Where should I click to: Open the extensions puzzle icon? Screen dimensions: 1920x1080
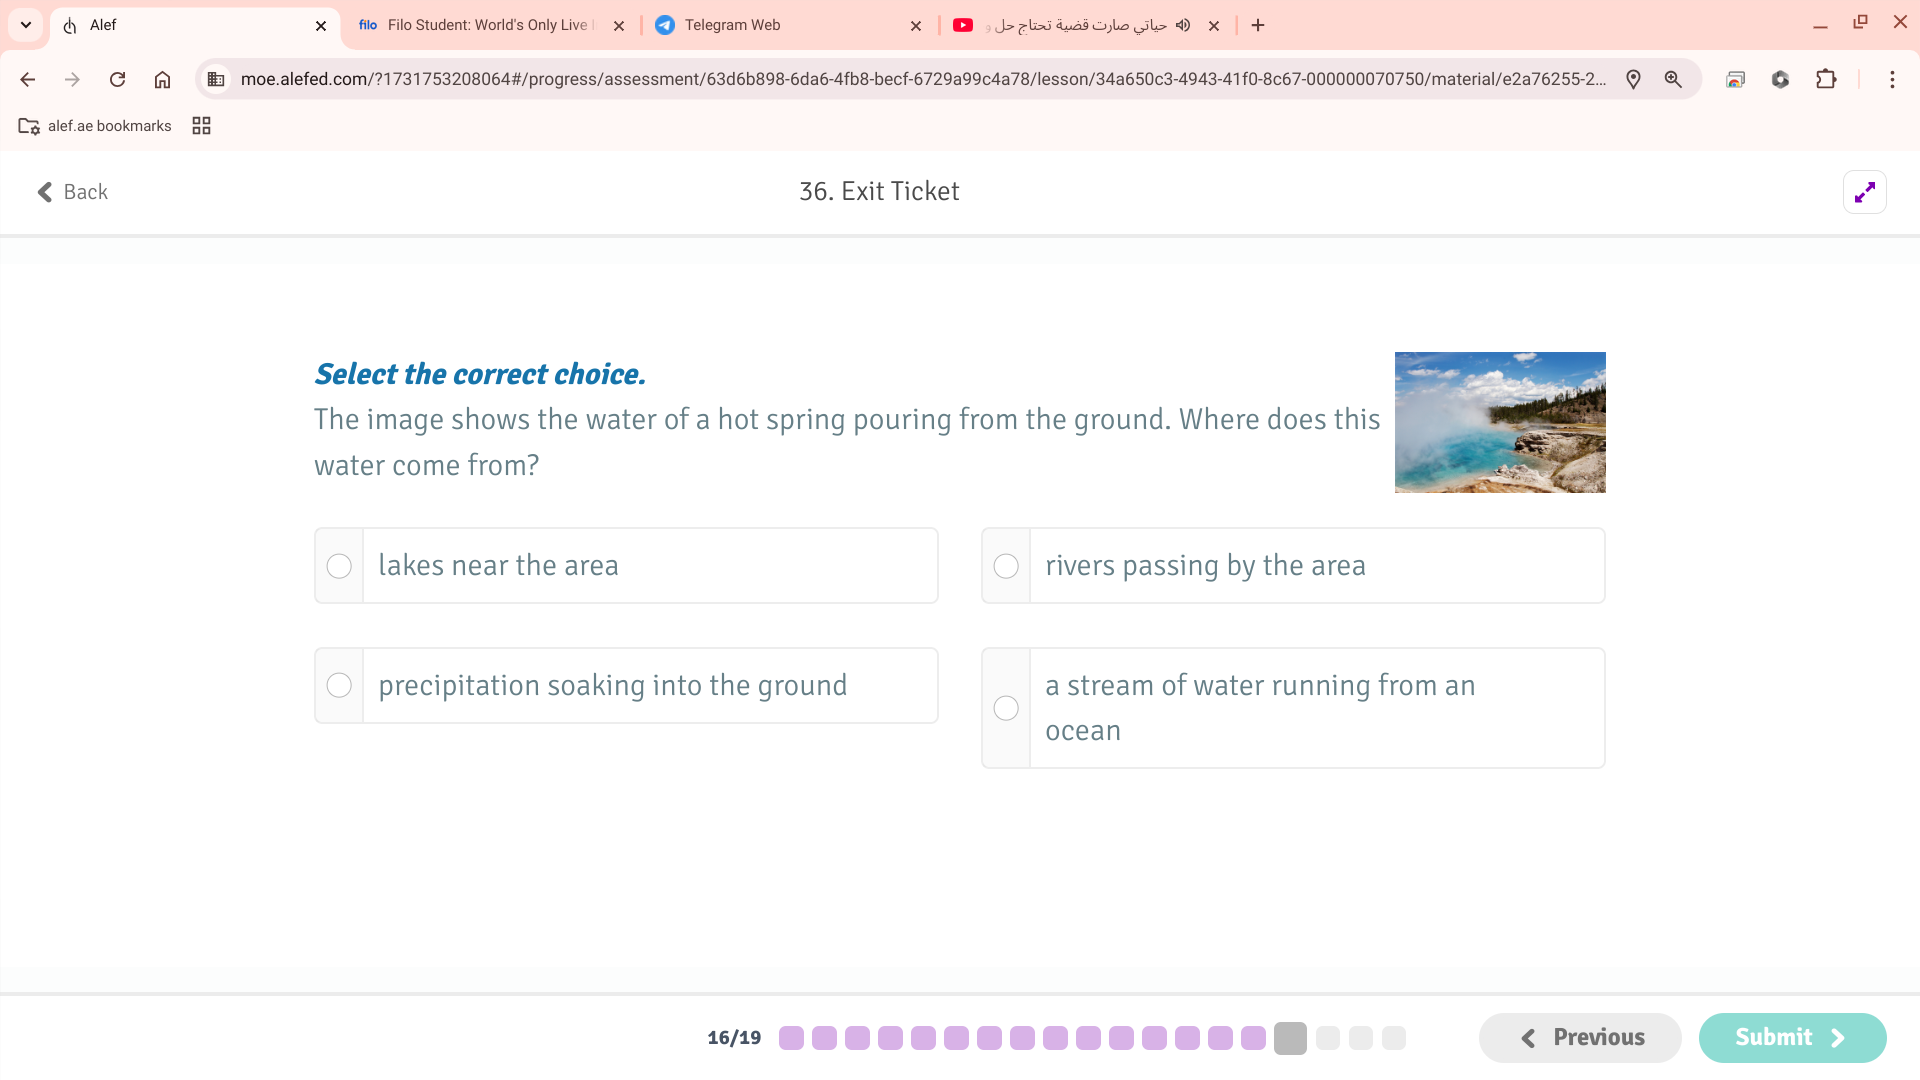[1826, 79]
